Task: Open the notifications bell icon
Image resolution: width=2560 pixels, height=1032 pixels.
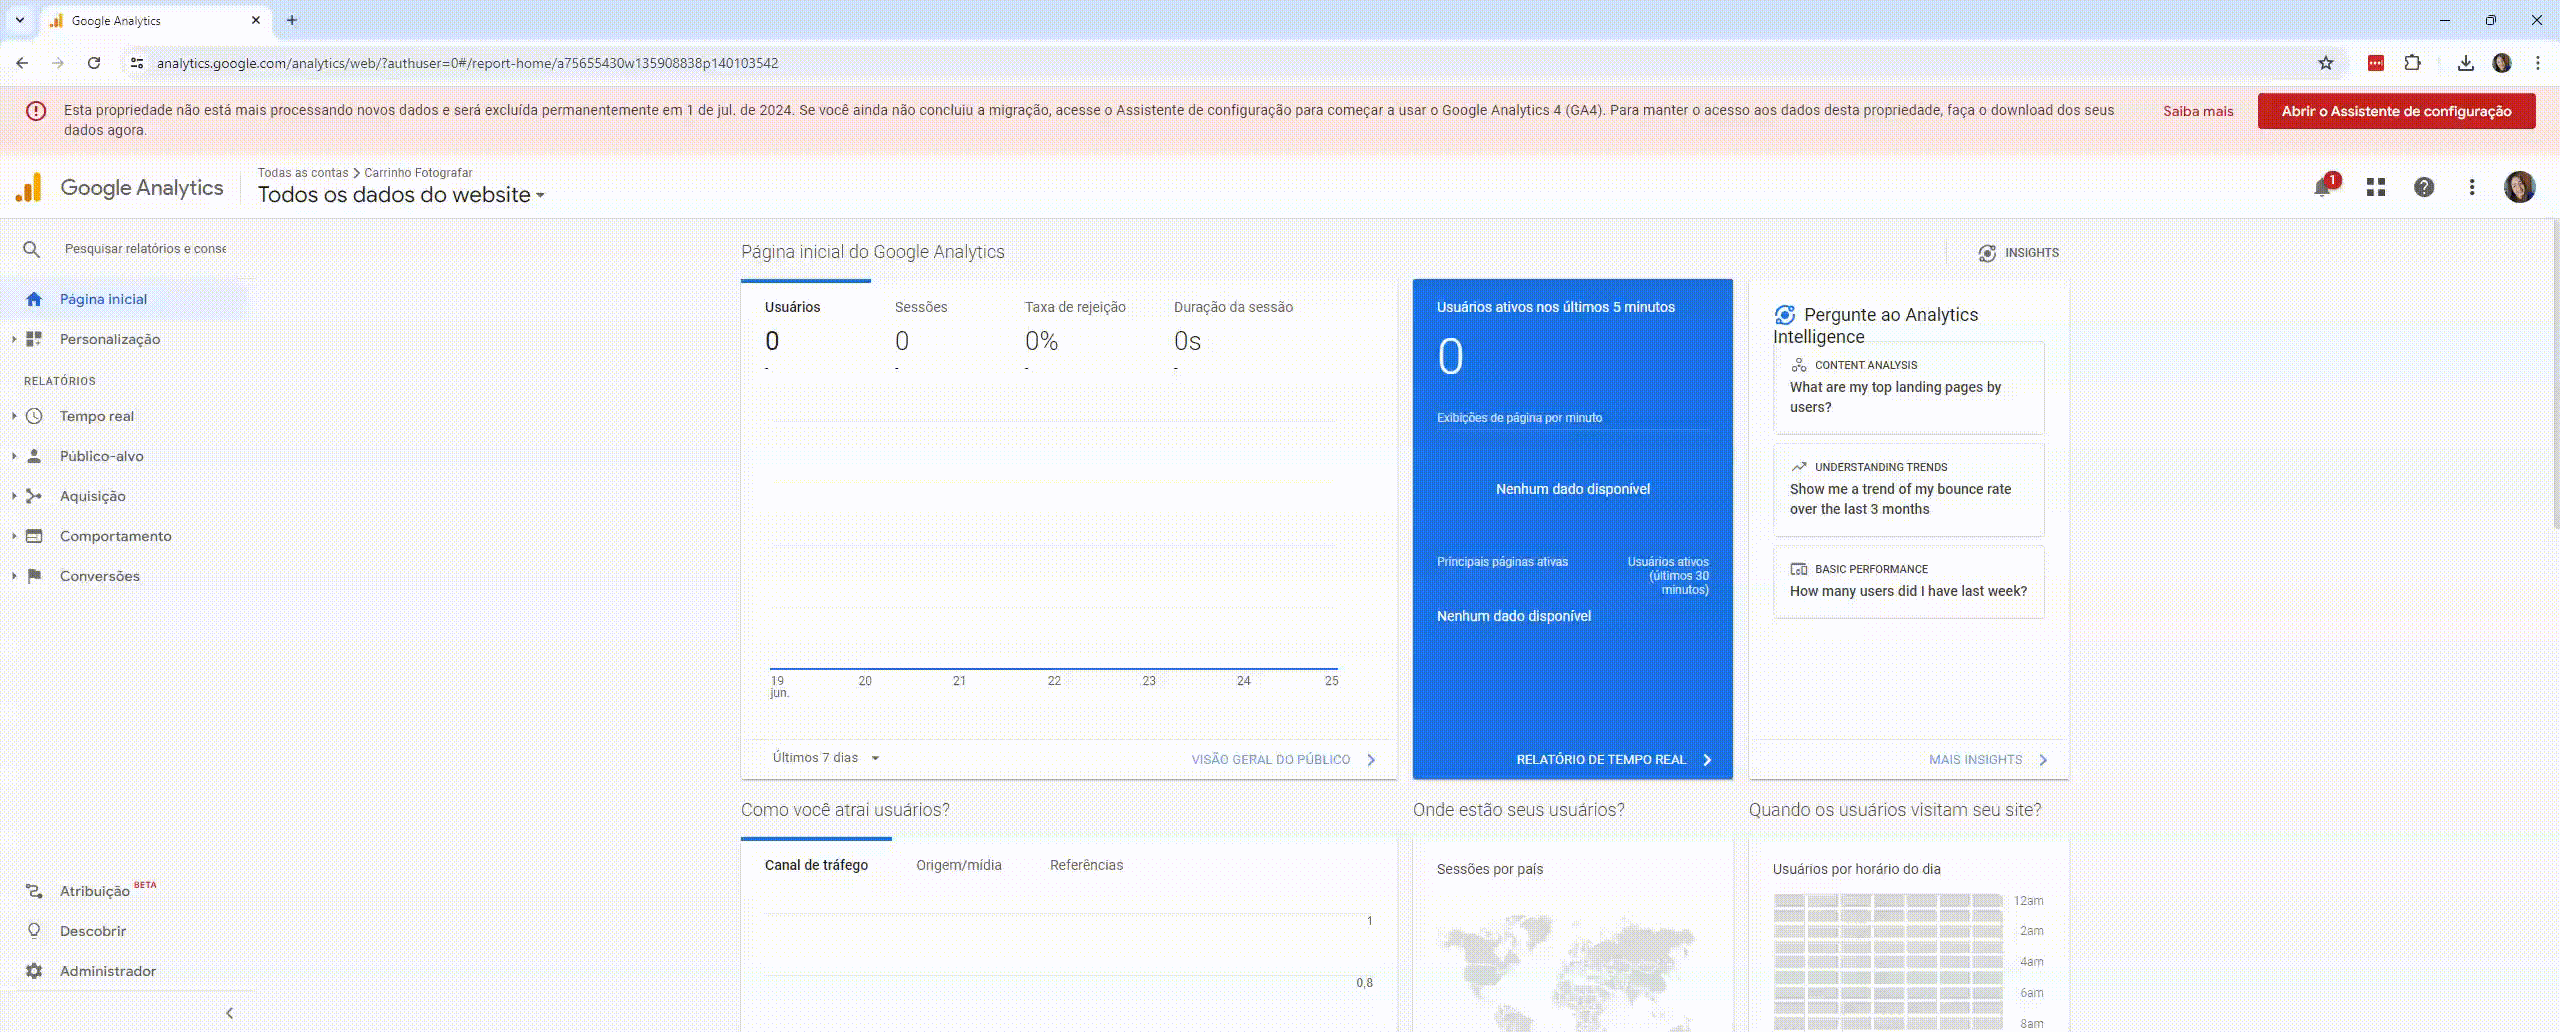Action: [2323, 187]
